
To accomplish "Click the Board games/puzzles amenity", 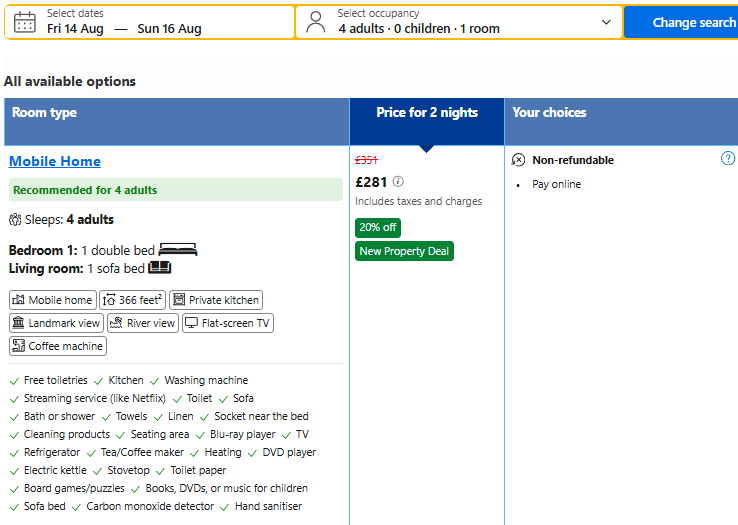I will click(74, 488).
